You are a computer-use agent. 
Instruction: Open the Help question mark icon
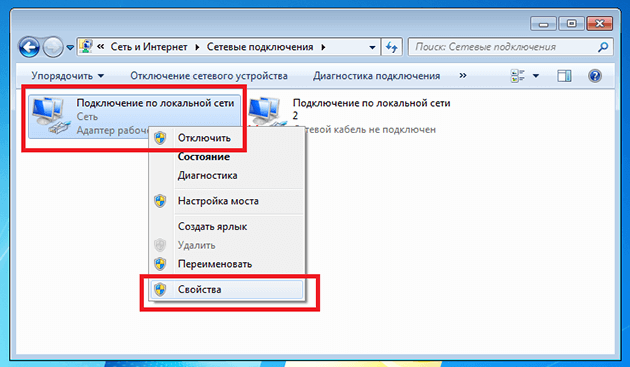pyautogui.click(x=595, y=76)
